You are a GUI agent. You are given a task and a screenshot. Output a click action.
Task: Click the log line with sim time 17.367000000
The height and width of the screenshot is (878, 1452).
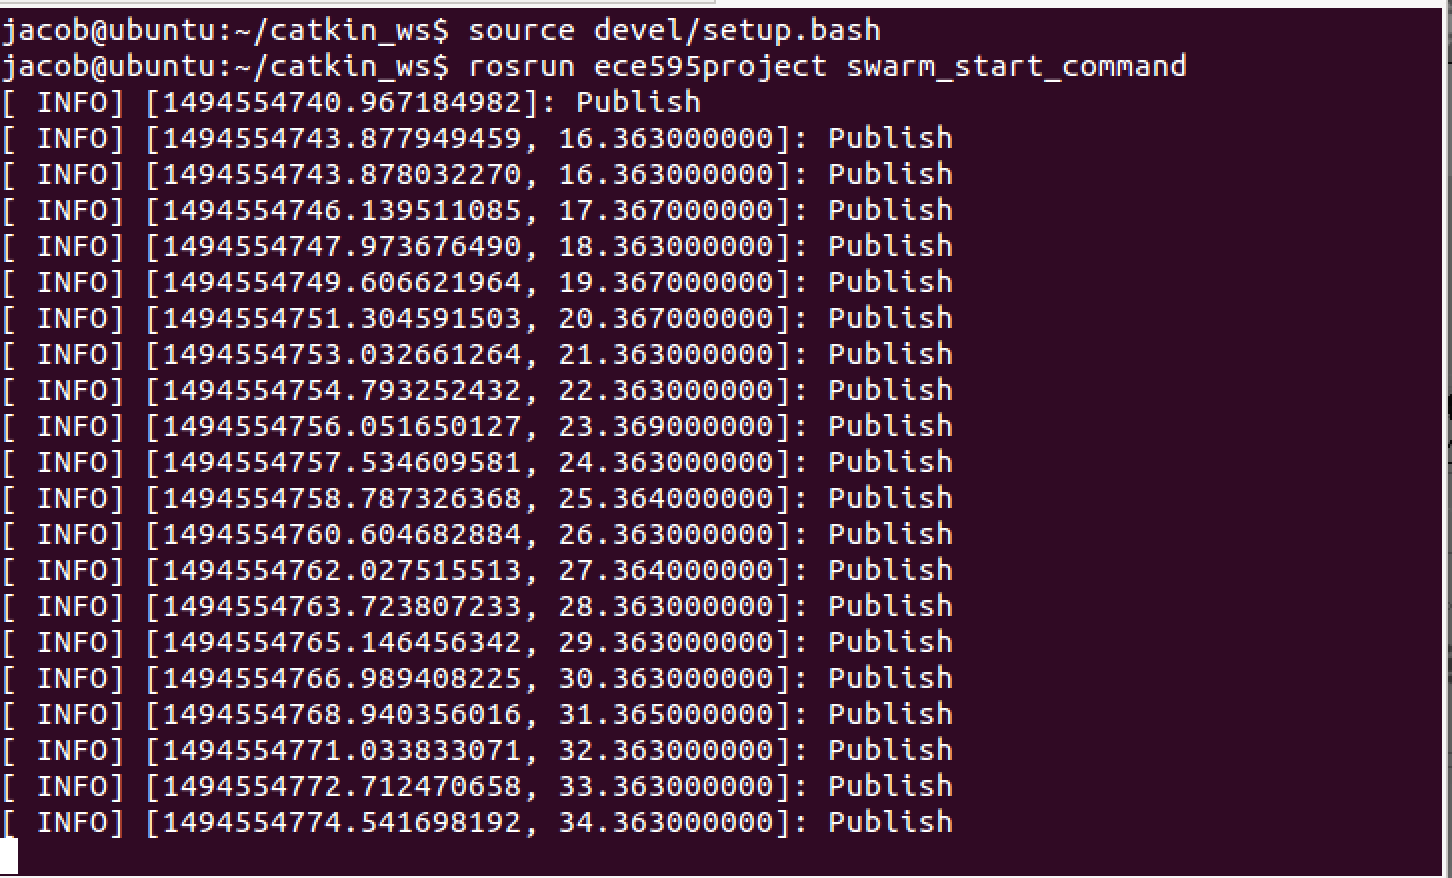coord(477,210)
